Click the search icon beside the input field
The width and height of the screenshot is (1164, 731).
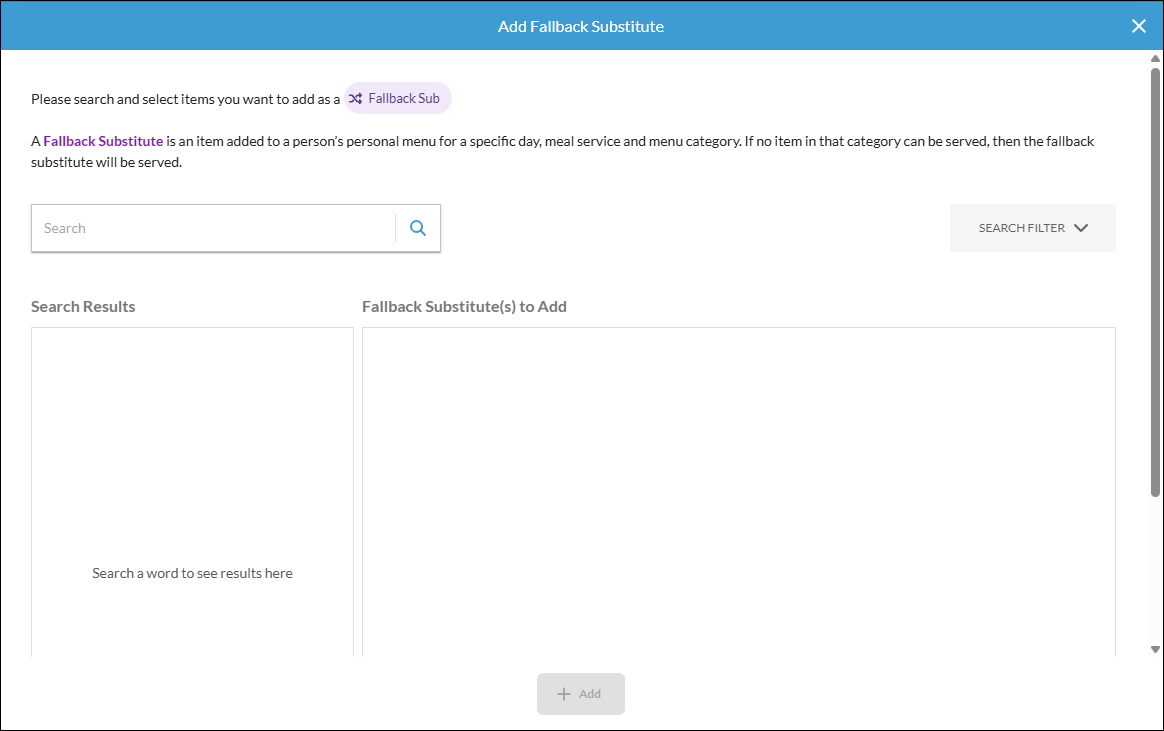(x=418, y=228)
